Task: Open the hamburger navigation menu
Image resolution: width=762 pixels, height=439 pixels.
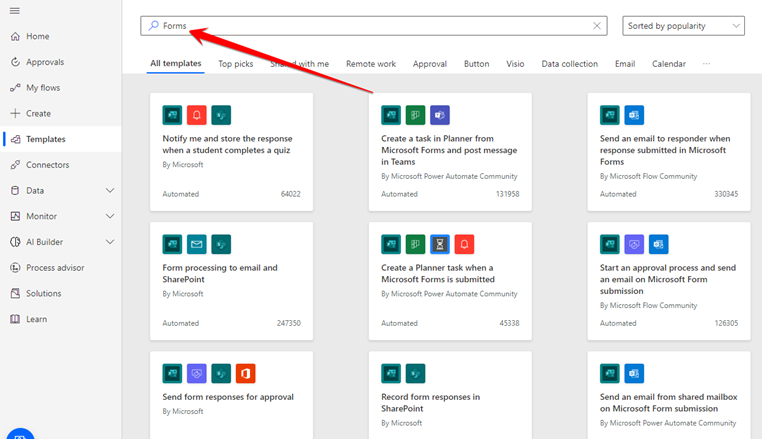Action: [15, 11]
